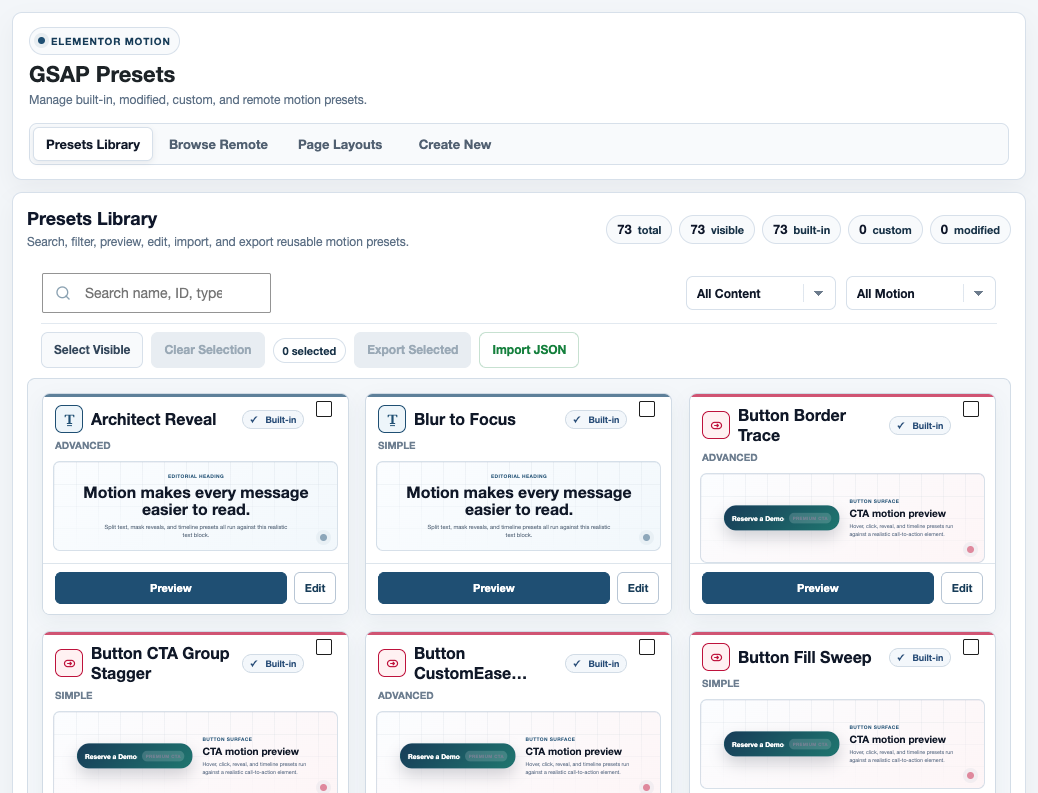Image resolution: width=1038 pixels, height=793 pixels.
Task: Edit the Blur to Focus preset
Action: coord(638,588)
